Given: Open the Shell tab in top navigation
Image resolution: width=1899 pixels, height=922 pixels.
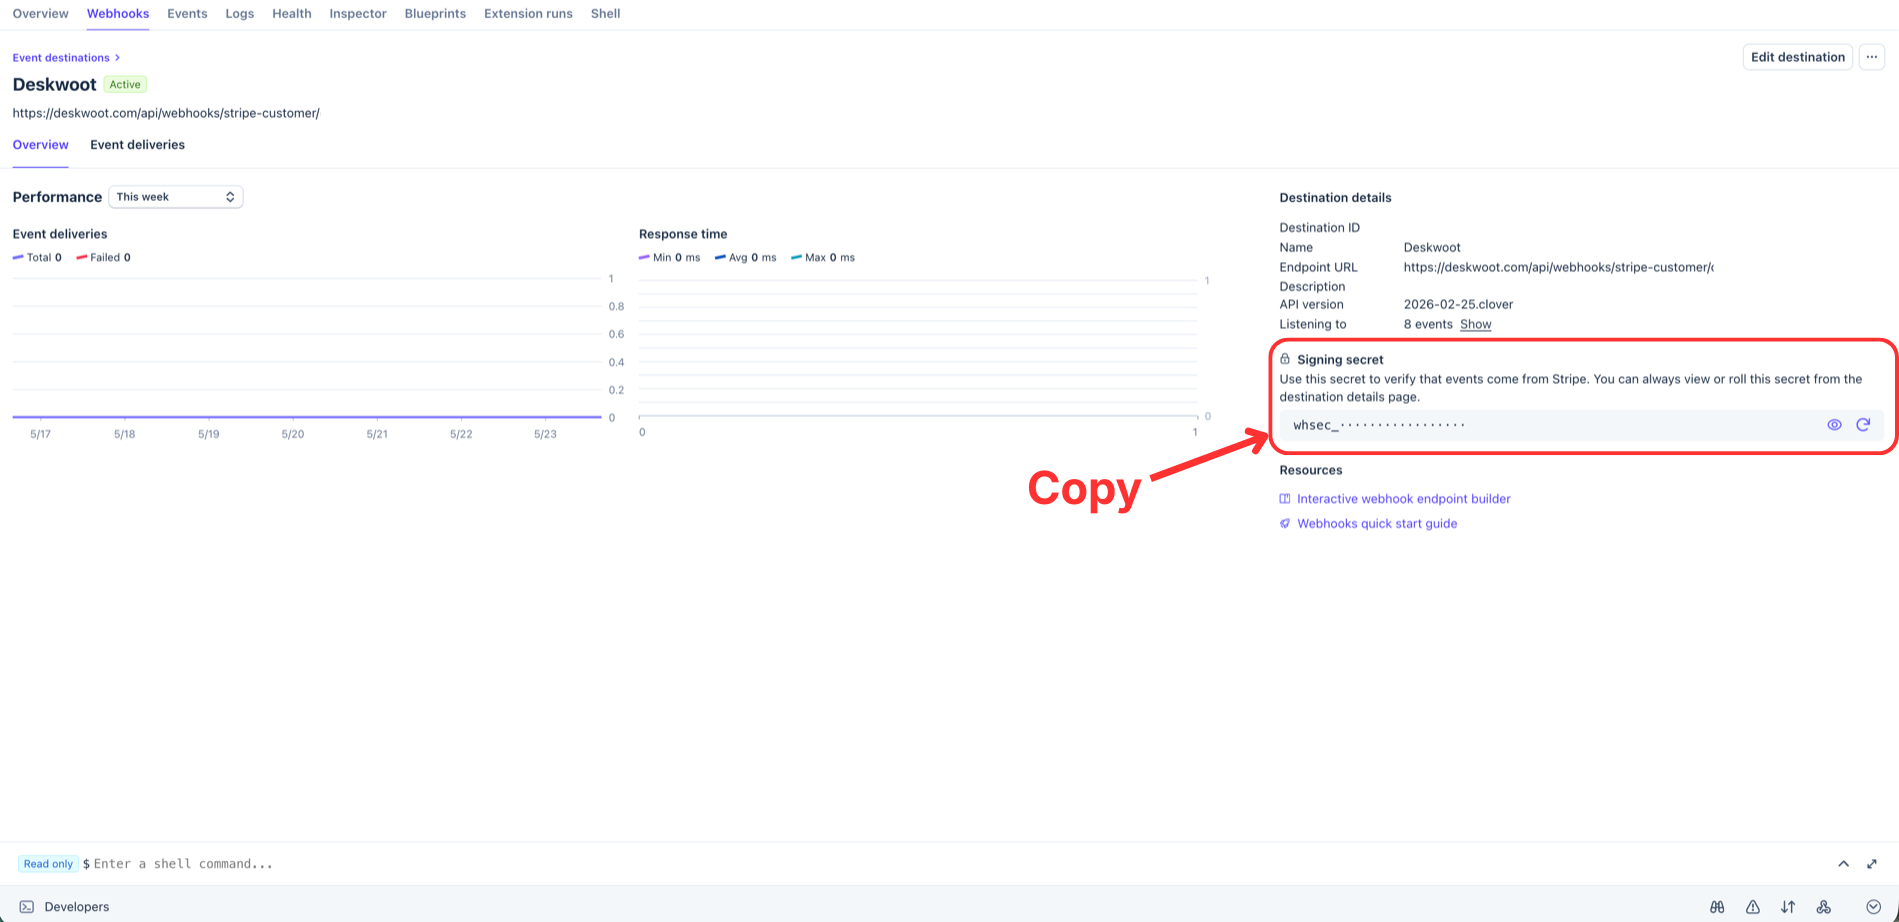Looking at the screenshot, I should point(605,14).
